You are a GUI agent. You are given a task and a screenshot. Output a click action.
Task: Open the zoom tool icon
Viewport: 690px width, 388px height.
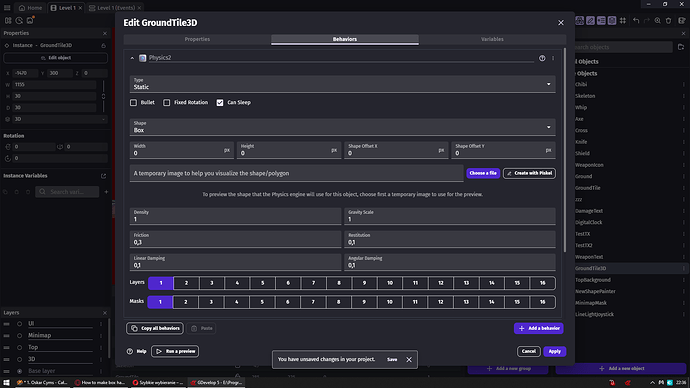[x=657, y=20]
